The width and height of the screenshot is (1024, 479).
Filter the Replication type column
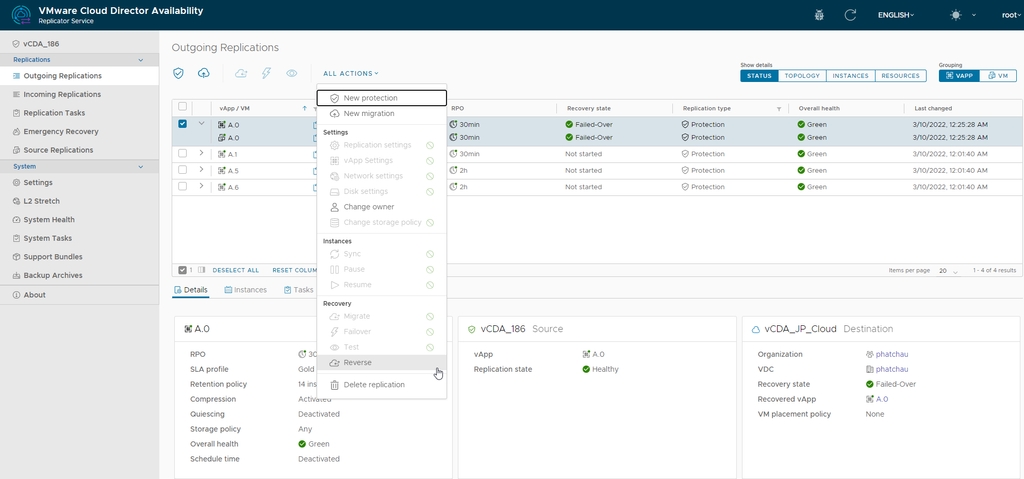click(779, 108)
